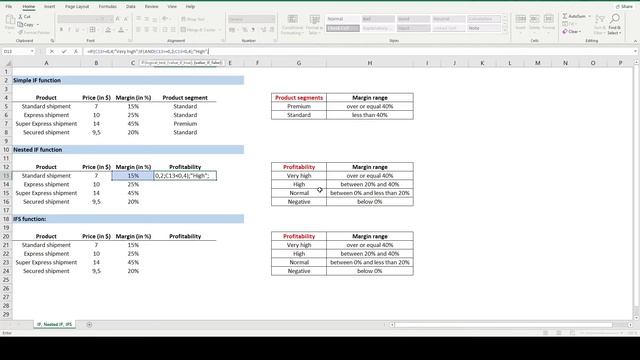Click the Format cells icon
This screenshot has height=360, width=640.
[x=549, y=22]
